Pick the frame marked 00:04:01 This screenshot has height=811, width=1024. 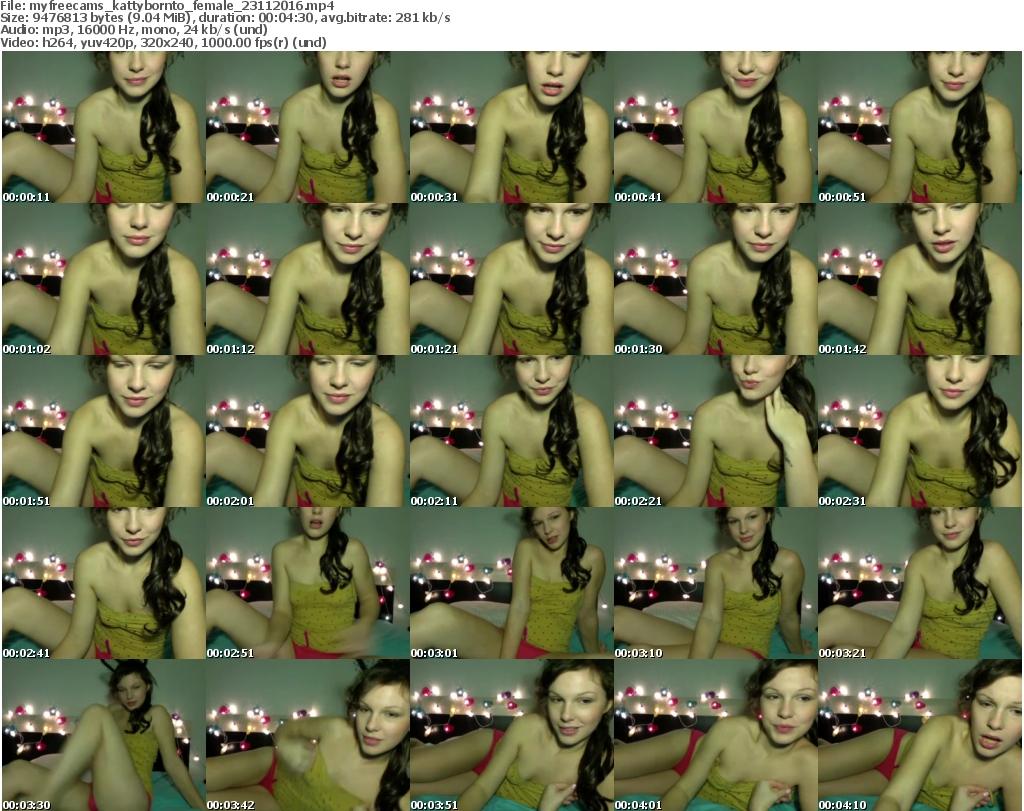[716, 735]
